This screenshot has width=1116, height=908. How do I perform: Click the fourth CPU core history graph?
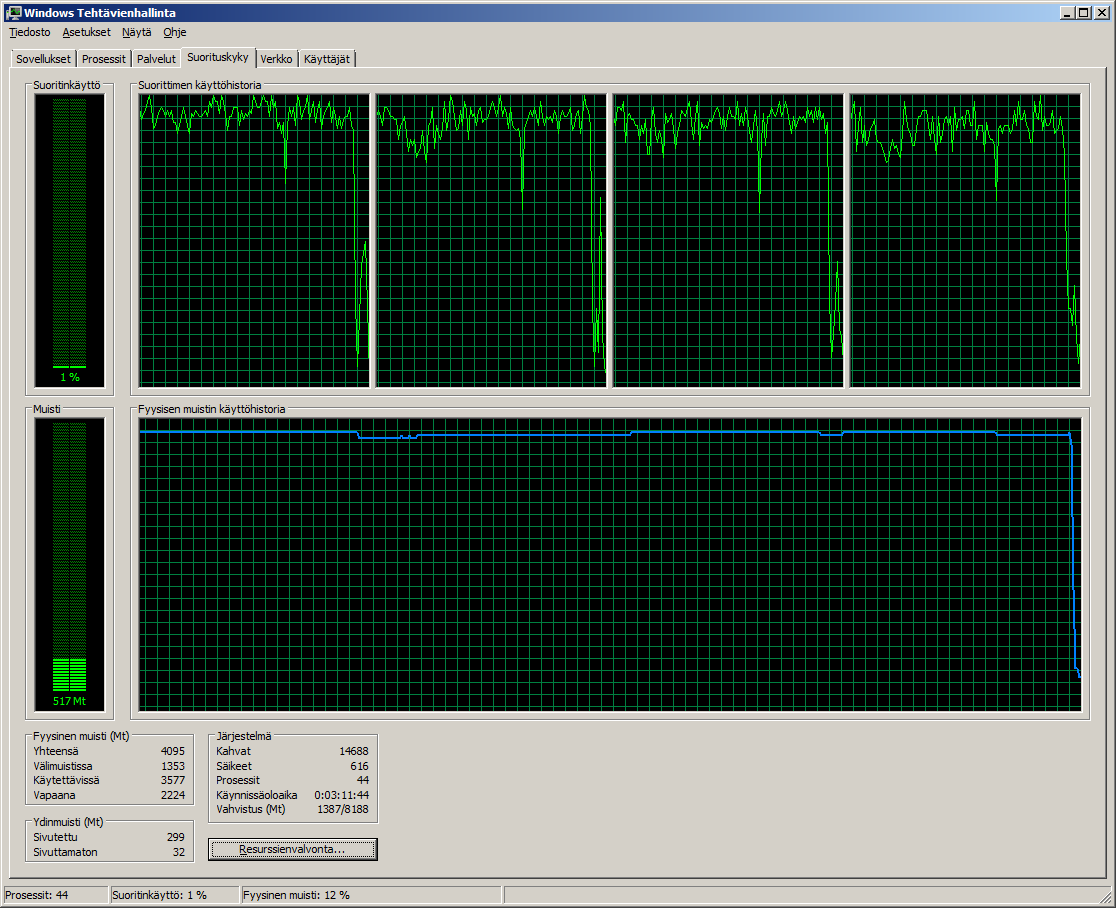coord(965,240)
